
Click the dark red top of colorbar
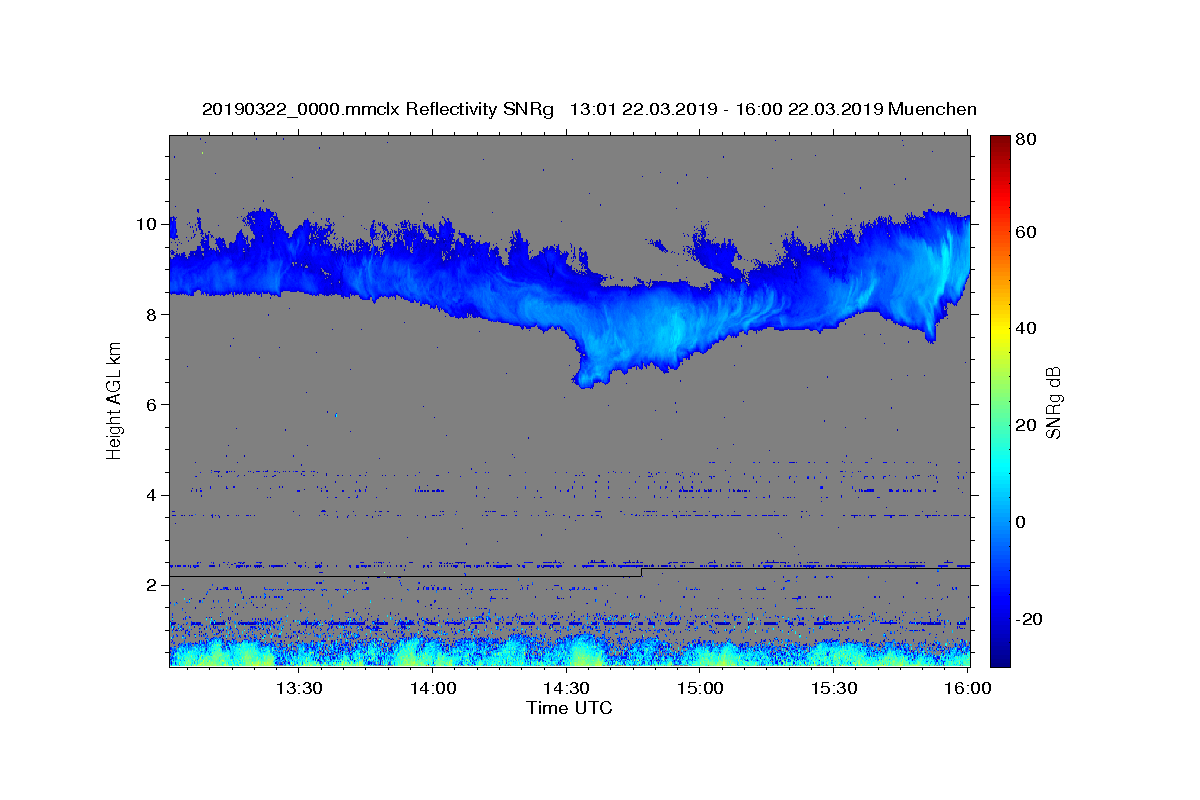point(1000,143)
